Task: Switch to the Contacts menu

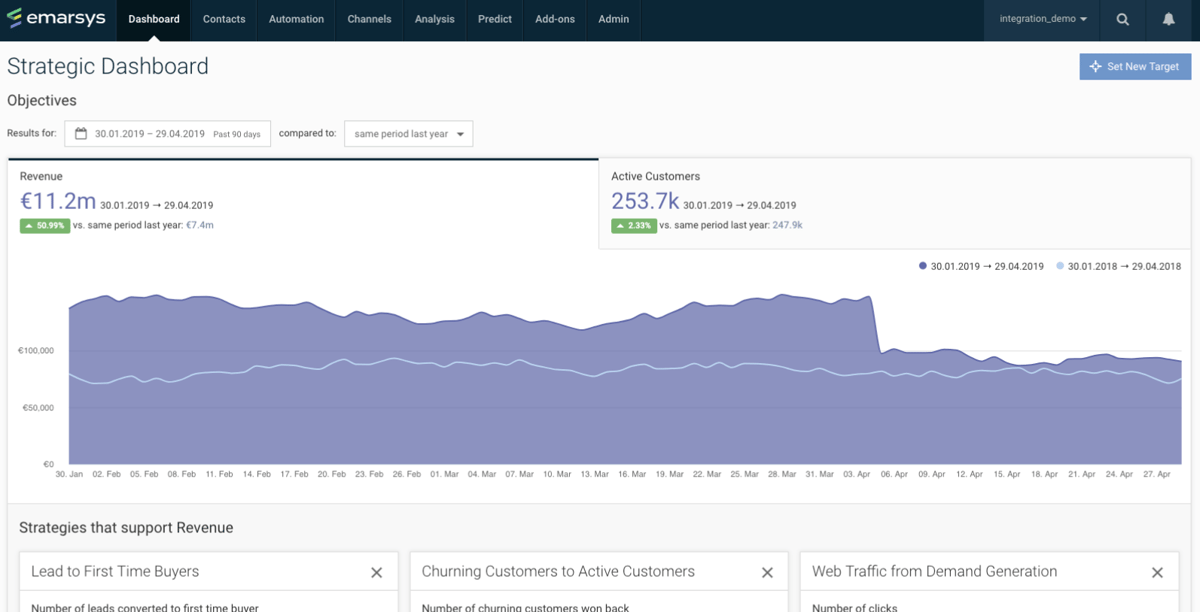Action: pos(223,20)
